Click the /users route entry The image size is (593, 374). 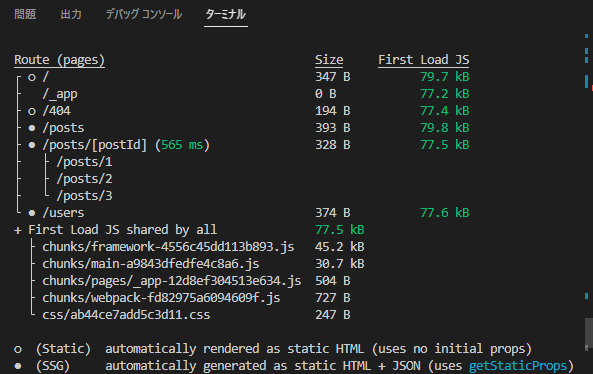point(63,213)
